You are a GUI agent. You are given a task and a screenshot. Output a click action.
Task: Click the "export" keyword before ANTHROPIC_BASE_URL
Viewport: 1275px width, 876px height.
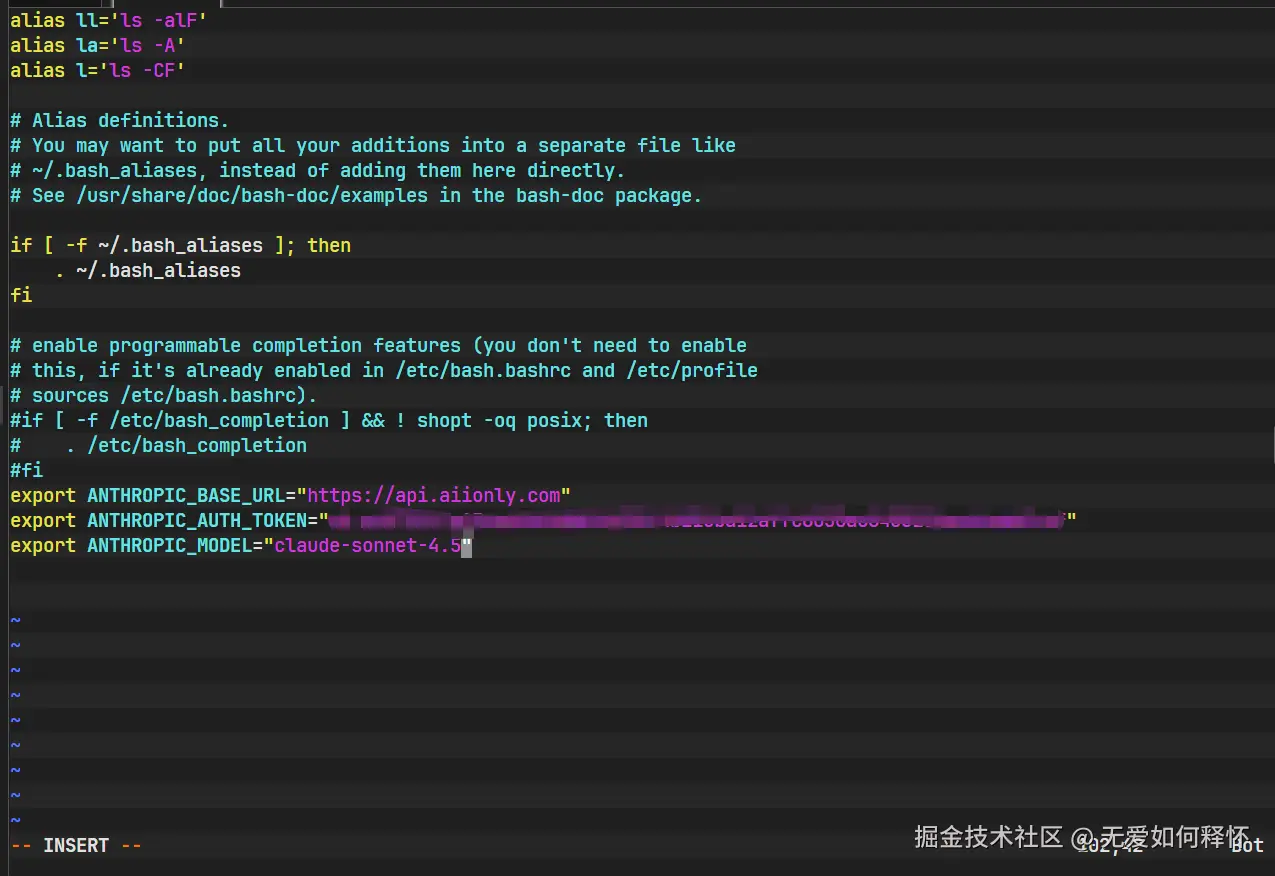(43, 495)
